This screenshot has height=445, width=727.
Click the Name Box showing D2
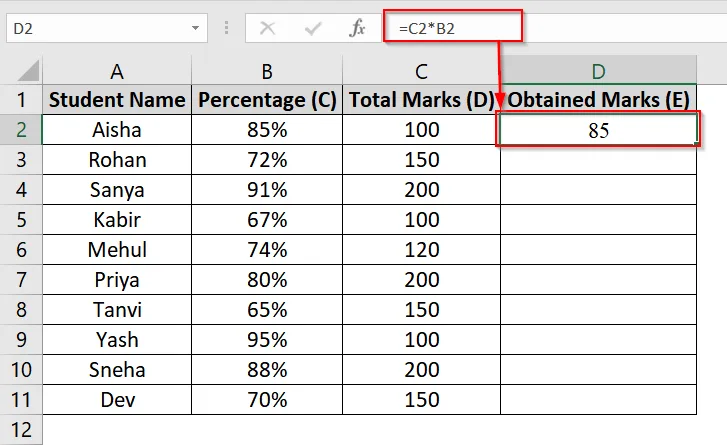click(107, 28)
